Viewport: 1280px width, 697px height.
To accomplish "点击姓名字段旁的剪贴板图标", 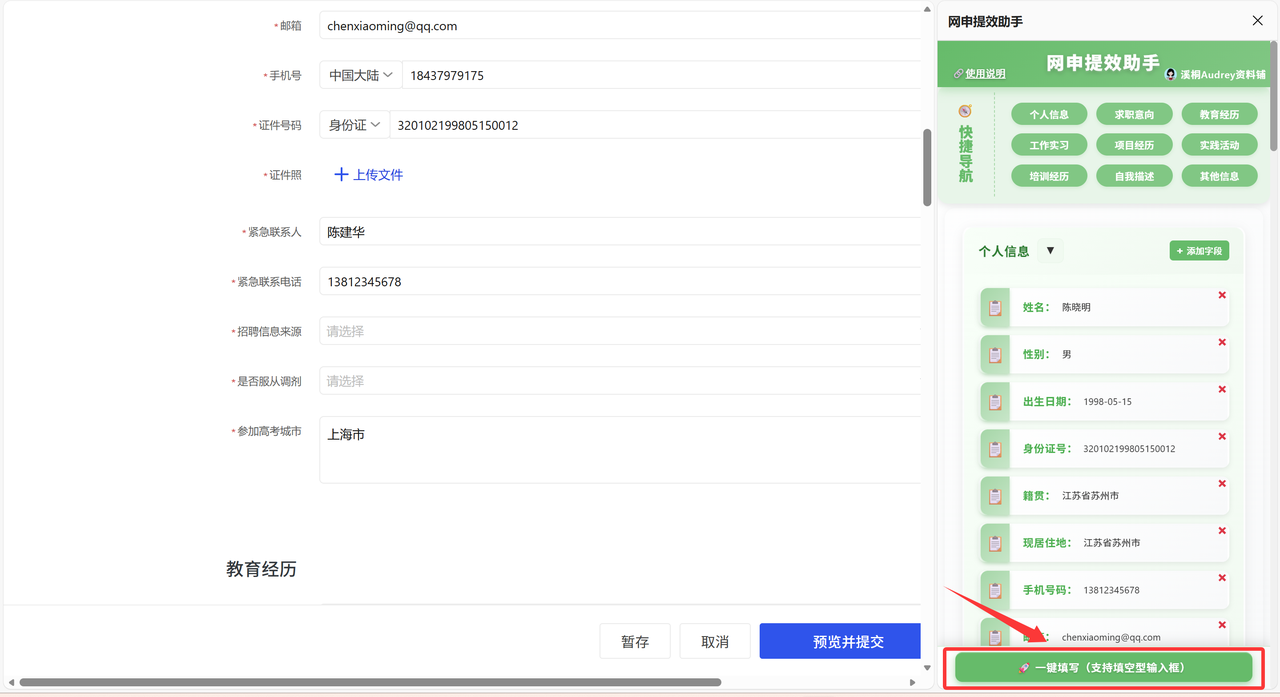I will (x=995, y=307).
